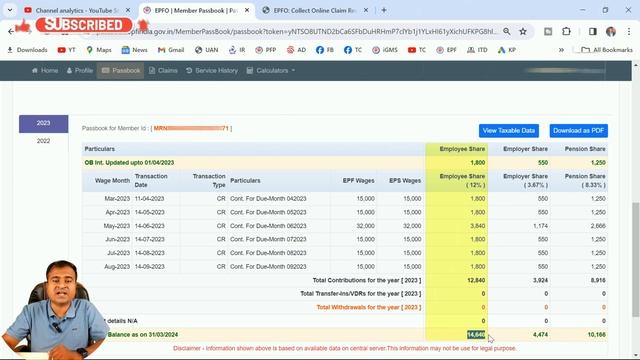Open the iGMS bookmark
640x360 pixels.
click(385, 50)
